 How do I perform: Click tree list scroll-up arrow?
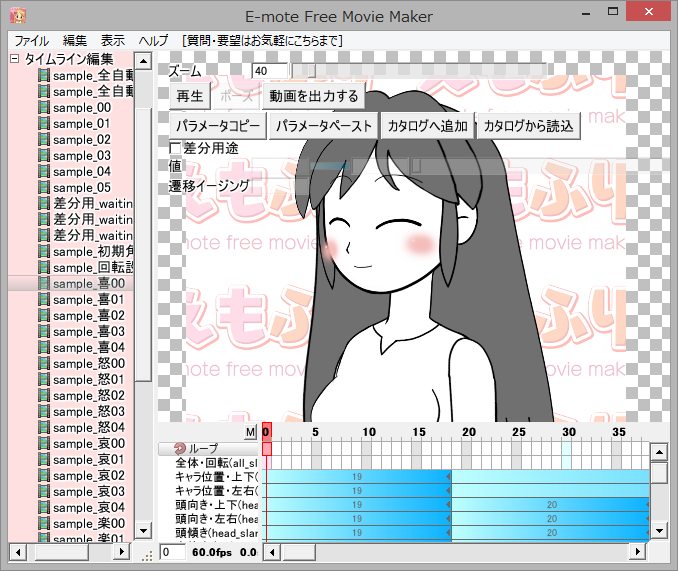143,61
